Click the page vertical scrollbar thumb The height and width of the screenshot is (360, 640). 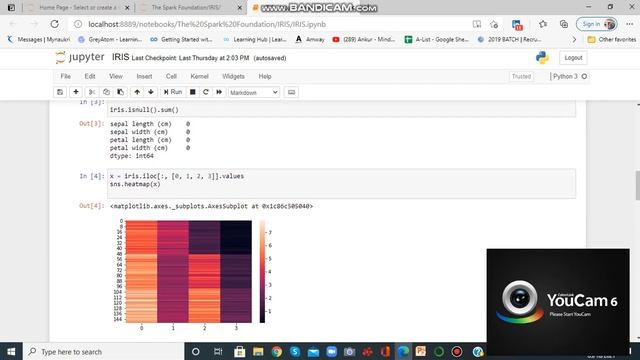coord(638,186)
